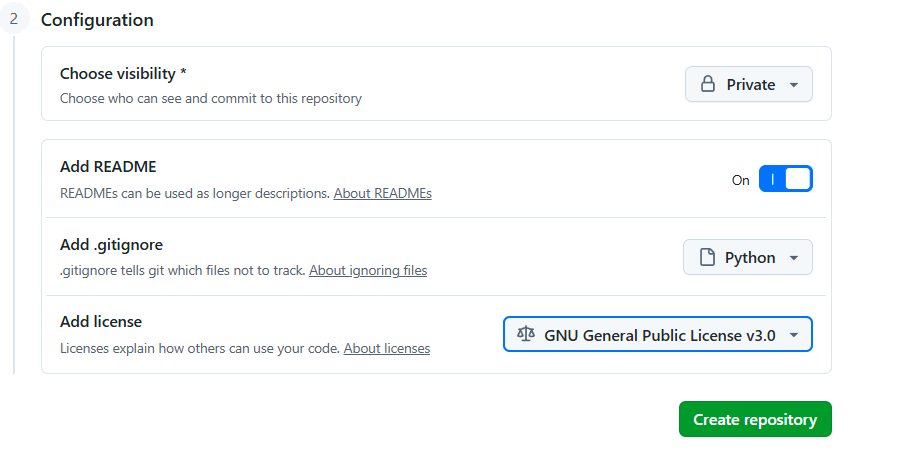This screenshot has height=466, width=900.
Task: Click the caret arrow beside Private
Action: [794, 85]
